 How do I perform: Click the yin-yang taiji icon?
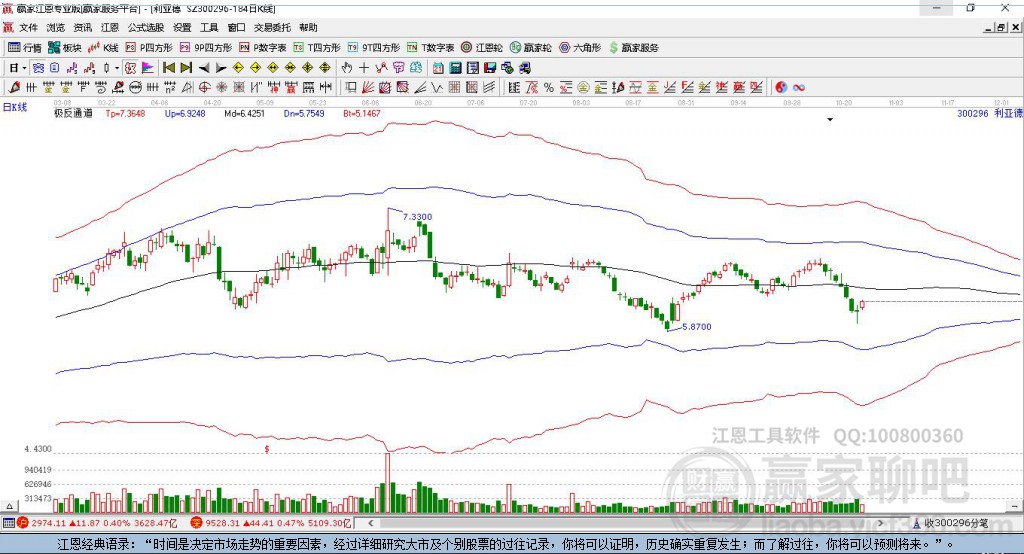coord(781,88)
